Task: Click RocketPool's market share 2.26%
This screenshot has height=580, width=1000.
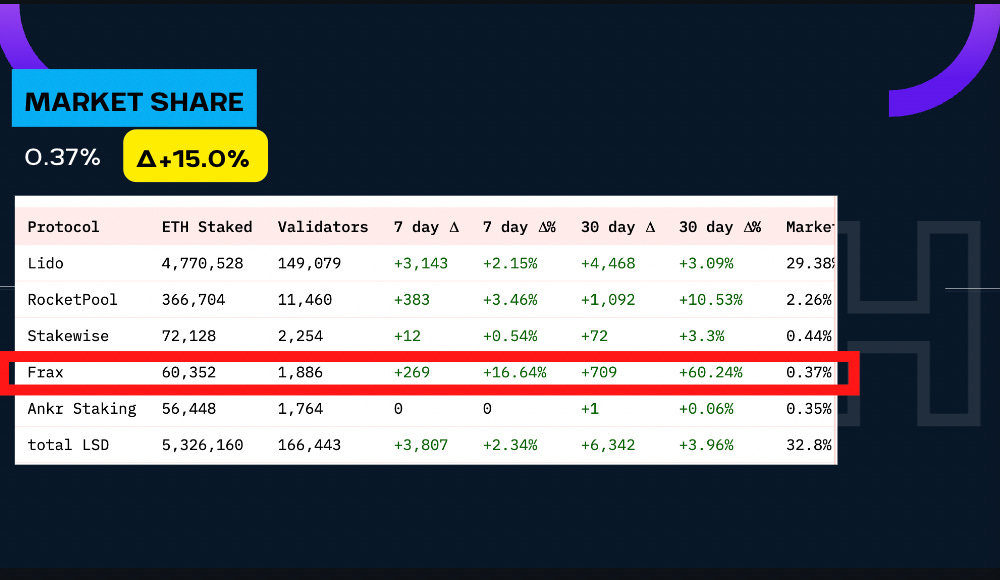Action: tap(809, 300)
